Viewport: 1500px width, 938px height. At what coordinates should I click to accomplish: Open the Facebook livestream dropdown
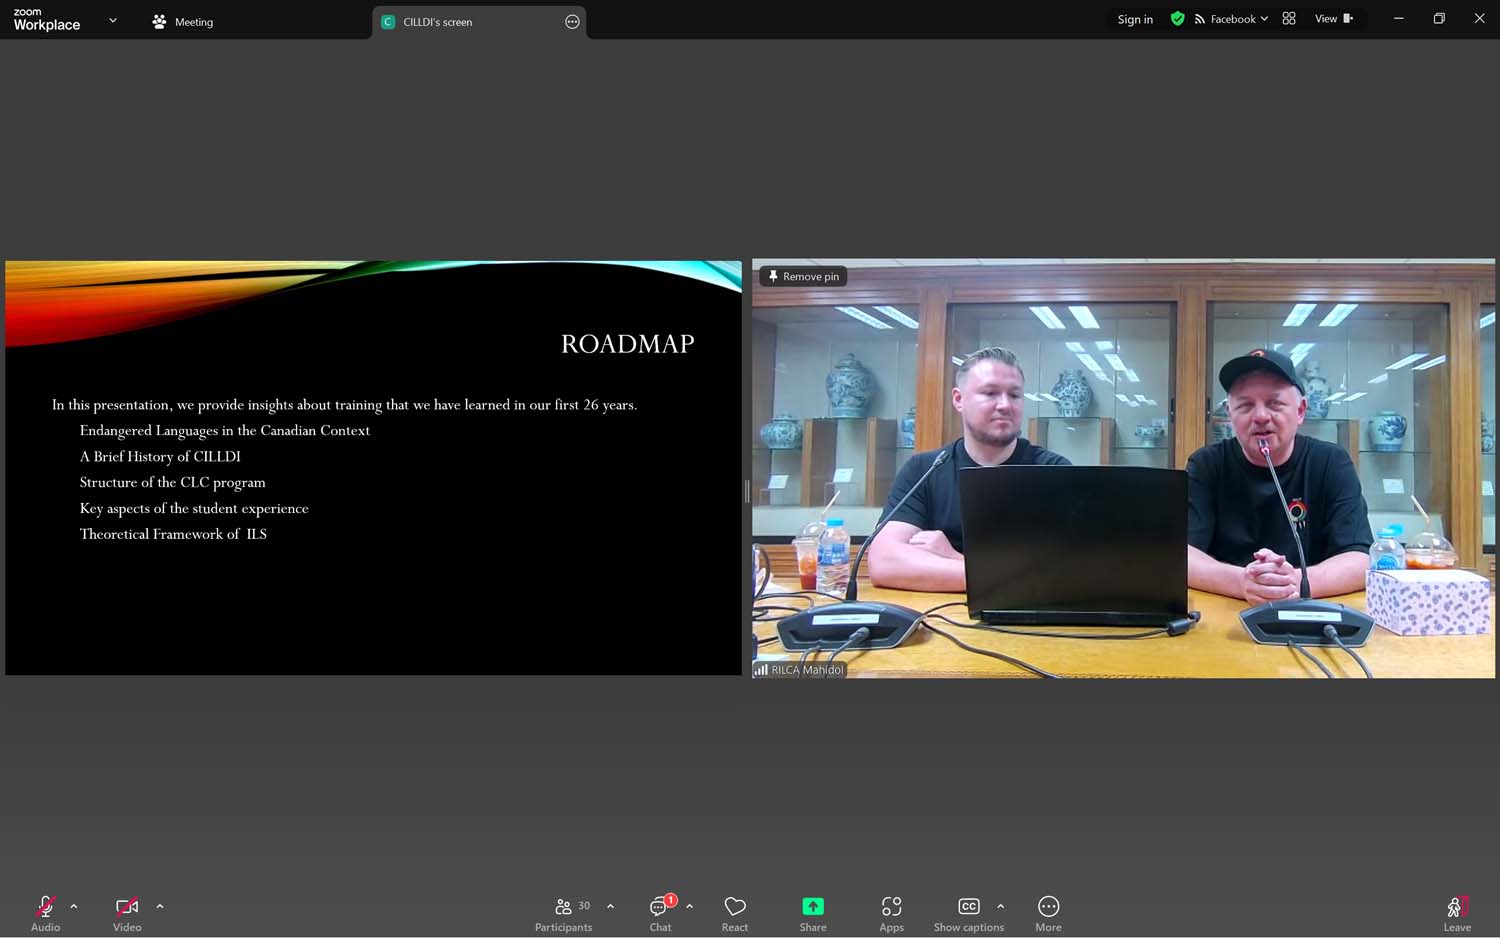[1232, 19]
